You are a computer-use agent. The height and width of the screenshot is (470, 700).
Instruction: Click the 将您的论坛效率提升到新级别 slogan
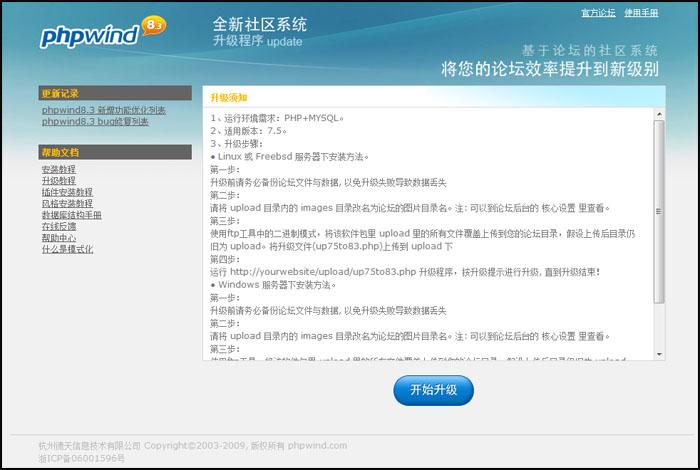(550, 69)
